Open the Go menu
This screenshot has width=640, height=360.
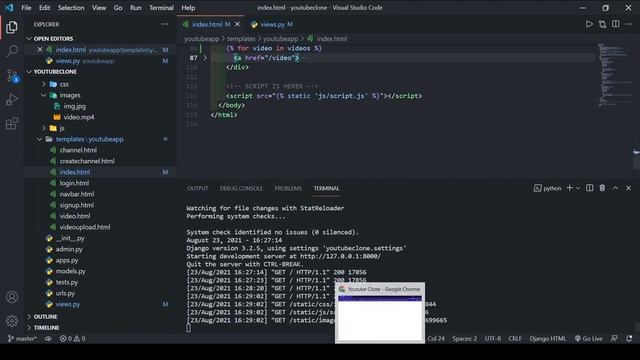[118, 8]
